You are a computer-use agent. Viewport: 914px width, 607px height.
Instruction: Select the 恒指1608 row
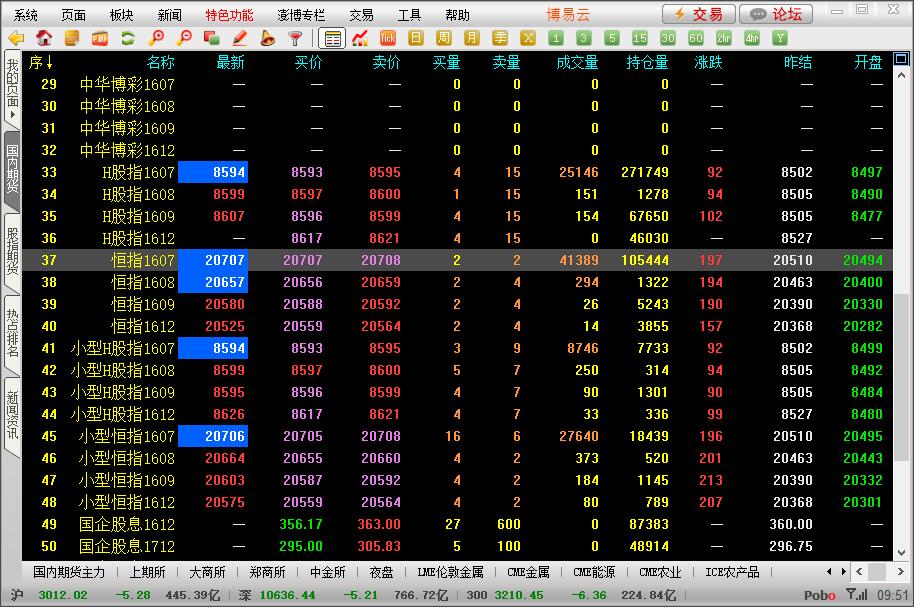[x=142, y=282]
